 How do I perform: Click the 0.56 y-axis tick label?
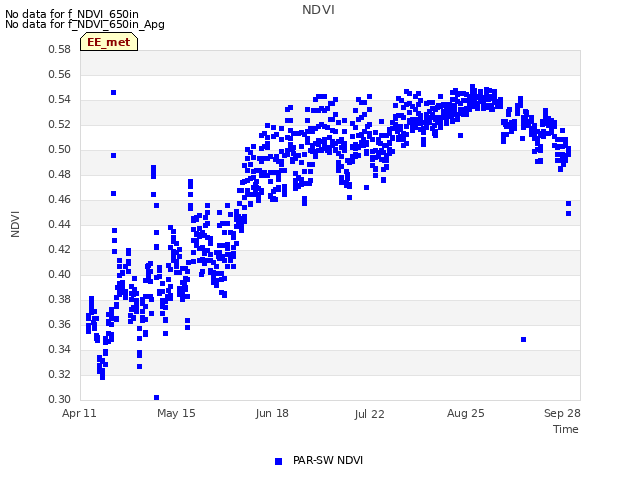pos(60,74)
